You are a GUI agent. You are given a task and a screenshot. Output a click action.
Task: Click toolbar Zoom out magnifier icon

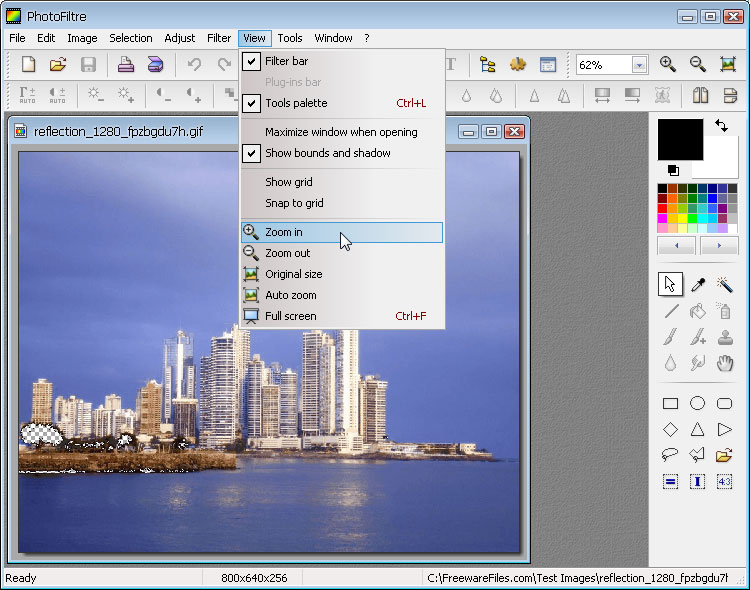click(697, 64)
